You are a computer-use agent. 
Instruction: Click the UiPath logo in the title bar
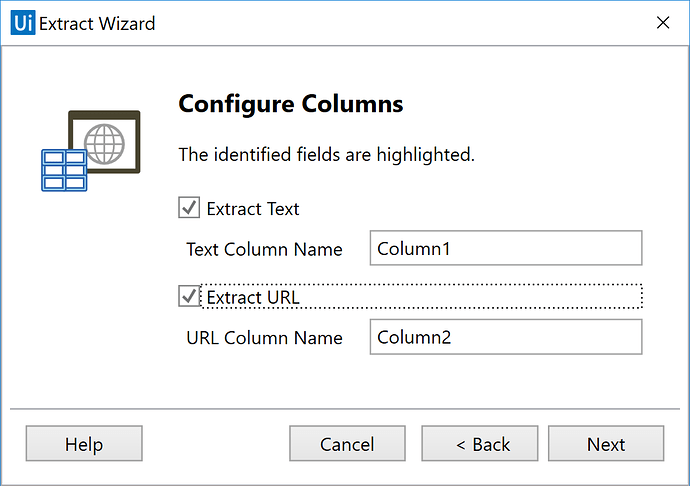22,22
